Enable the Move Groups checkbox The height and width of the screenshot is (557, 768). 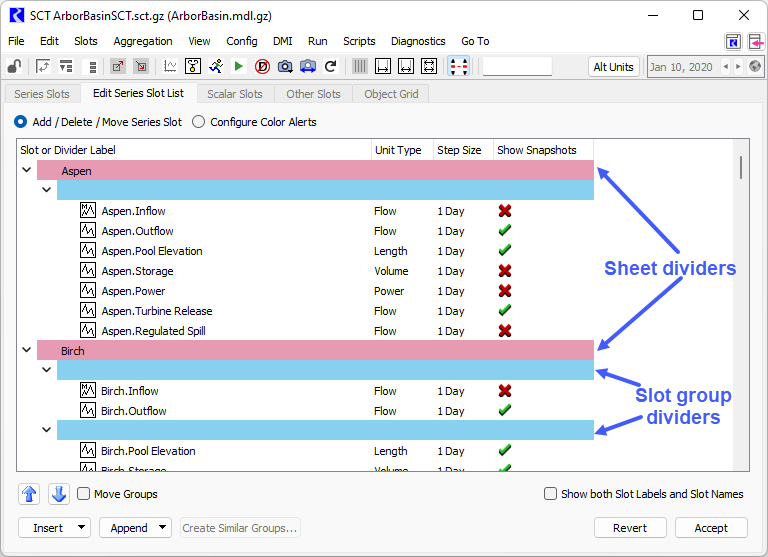tap(84, 494)
